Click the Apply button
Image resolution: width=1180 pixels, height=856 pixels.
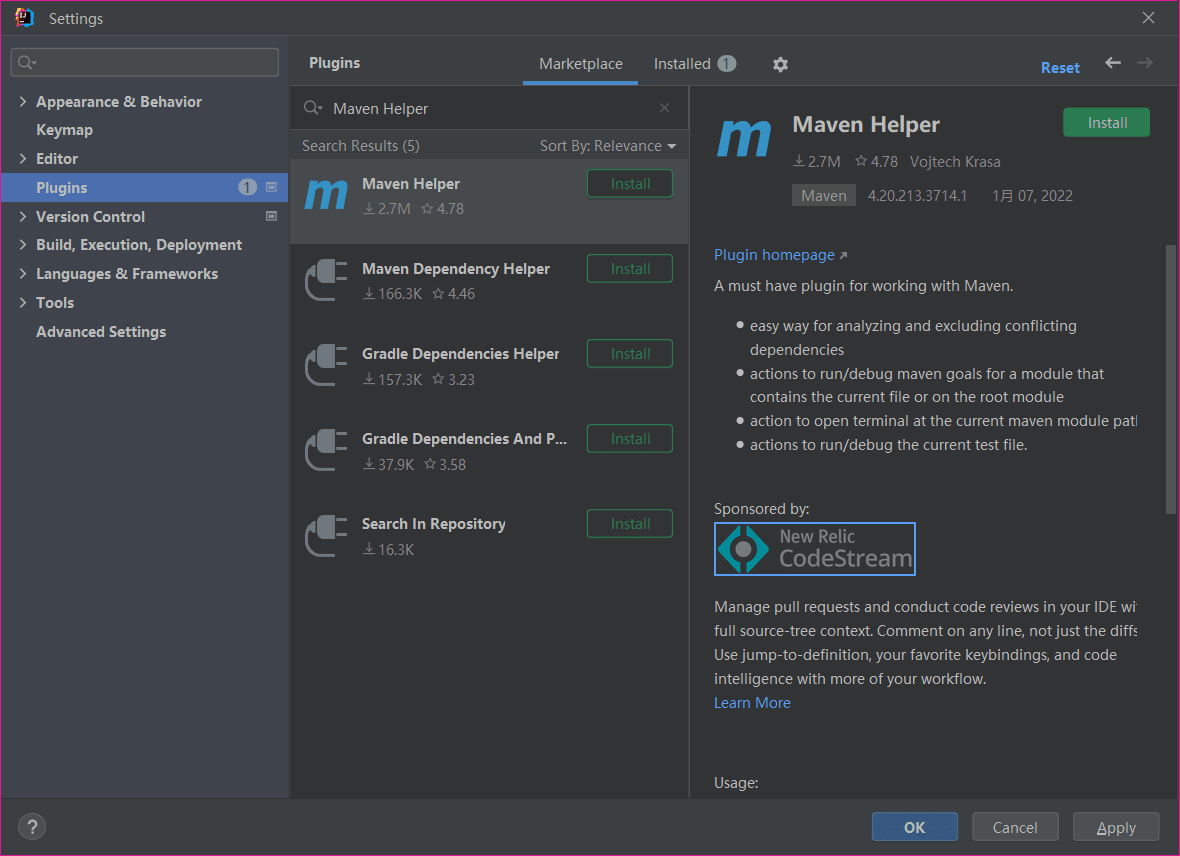pyautogui.click(x=1116, y=827)
